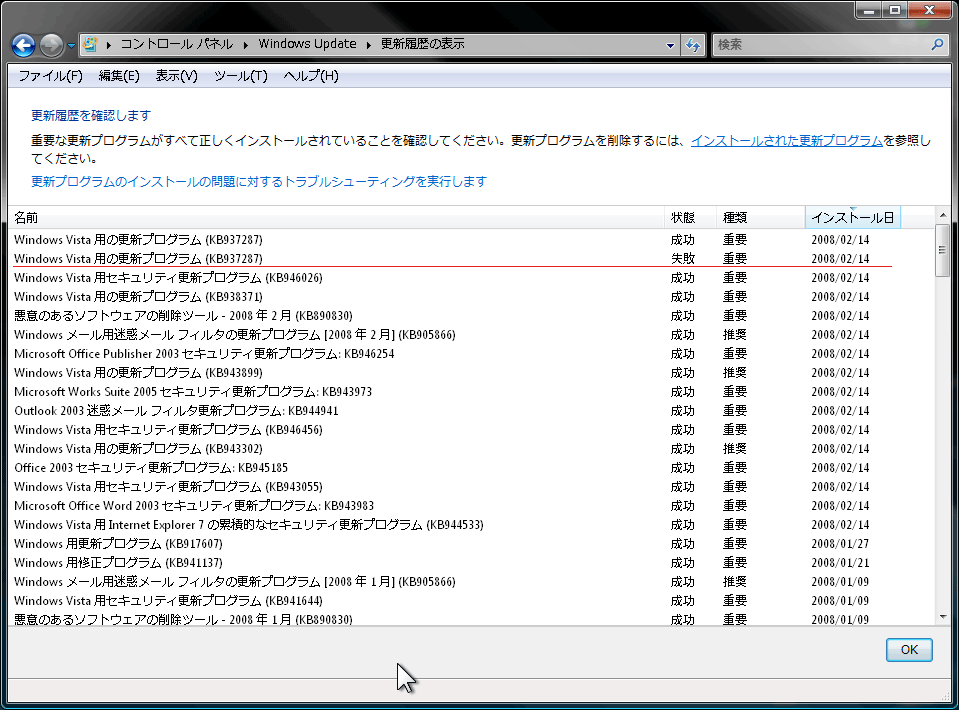Click scrollbar up arrow
959x710 pixels.
[942, 215]
